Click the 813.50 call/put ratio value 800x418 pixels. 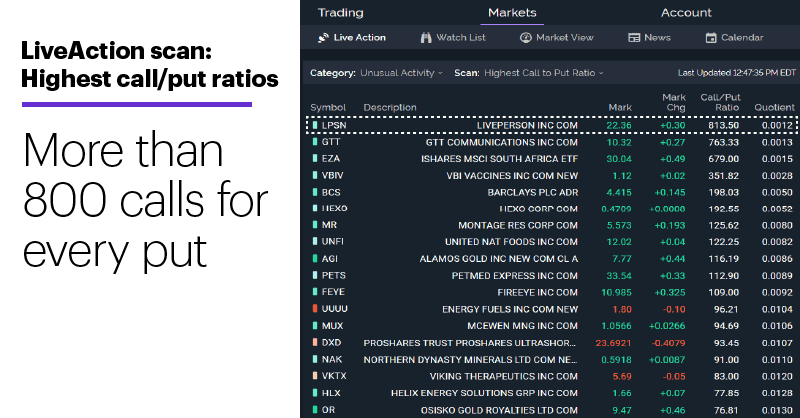(723, 125)
